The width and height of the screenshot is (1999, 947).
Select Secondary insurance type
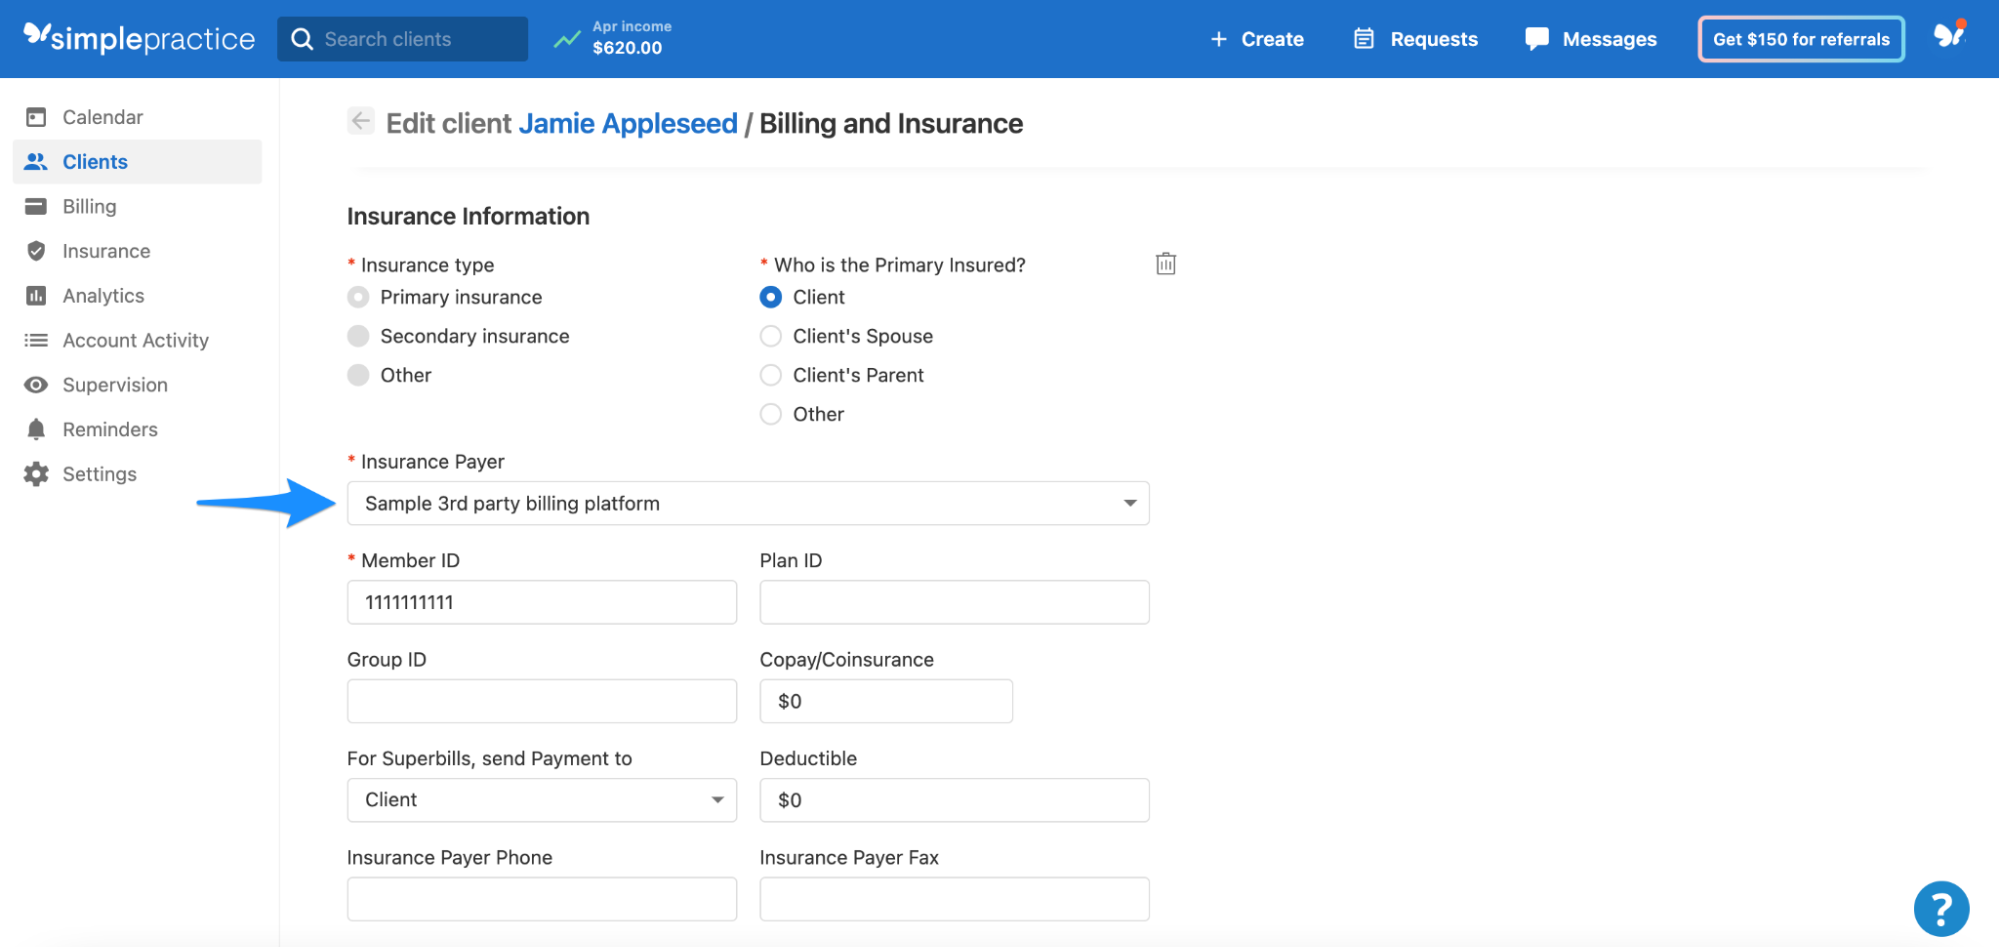(357, 335)
